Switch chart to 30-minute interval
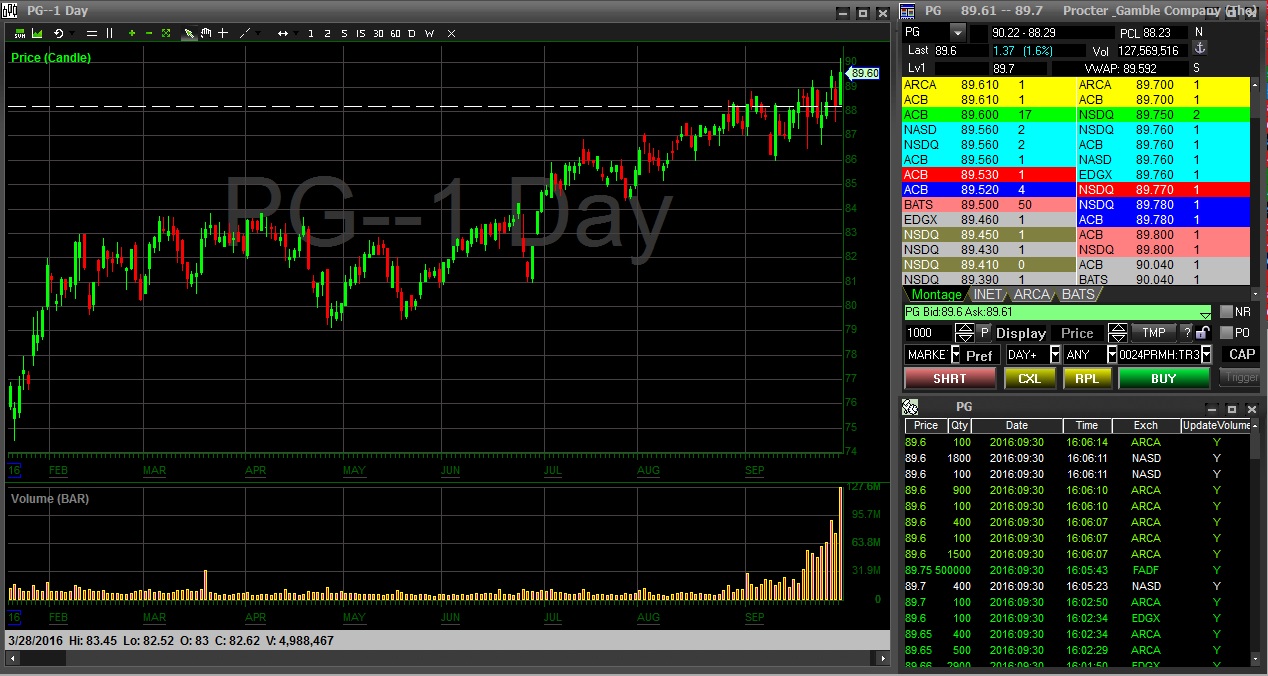 (378, 33)
